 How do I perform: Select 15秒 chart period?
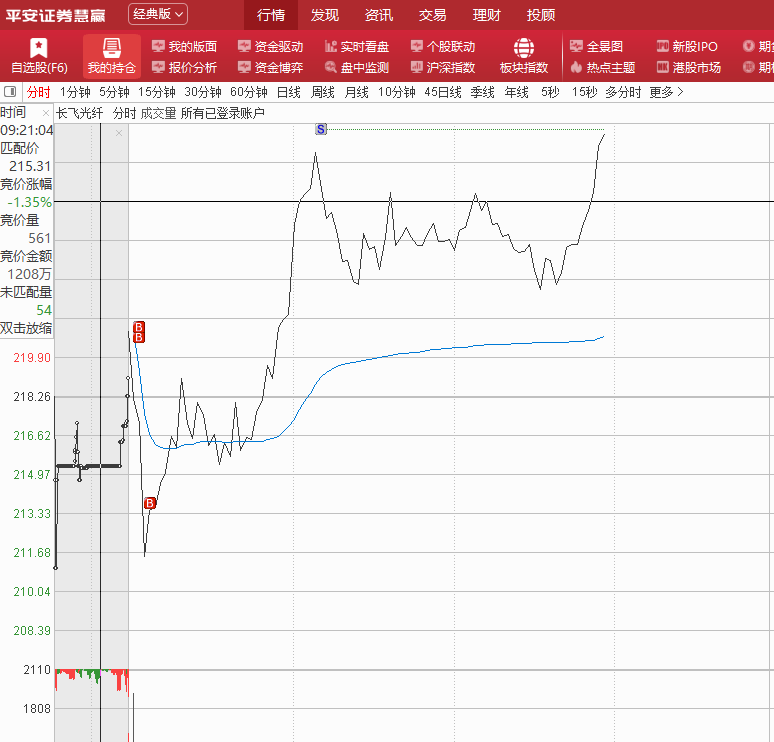pos(584,92)
